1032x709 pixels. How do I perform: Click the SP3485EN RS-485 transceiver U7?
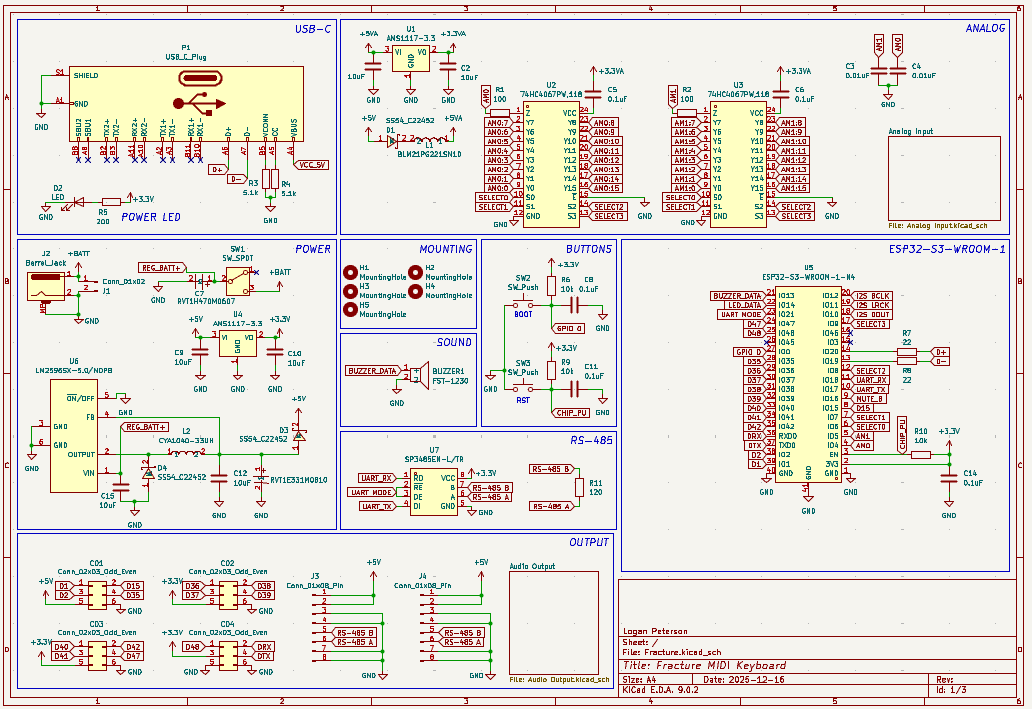434,491
